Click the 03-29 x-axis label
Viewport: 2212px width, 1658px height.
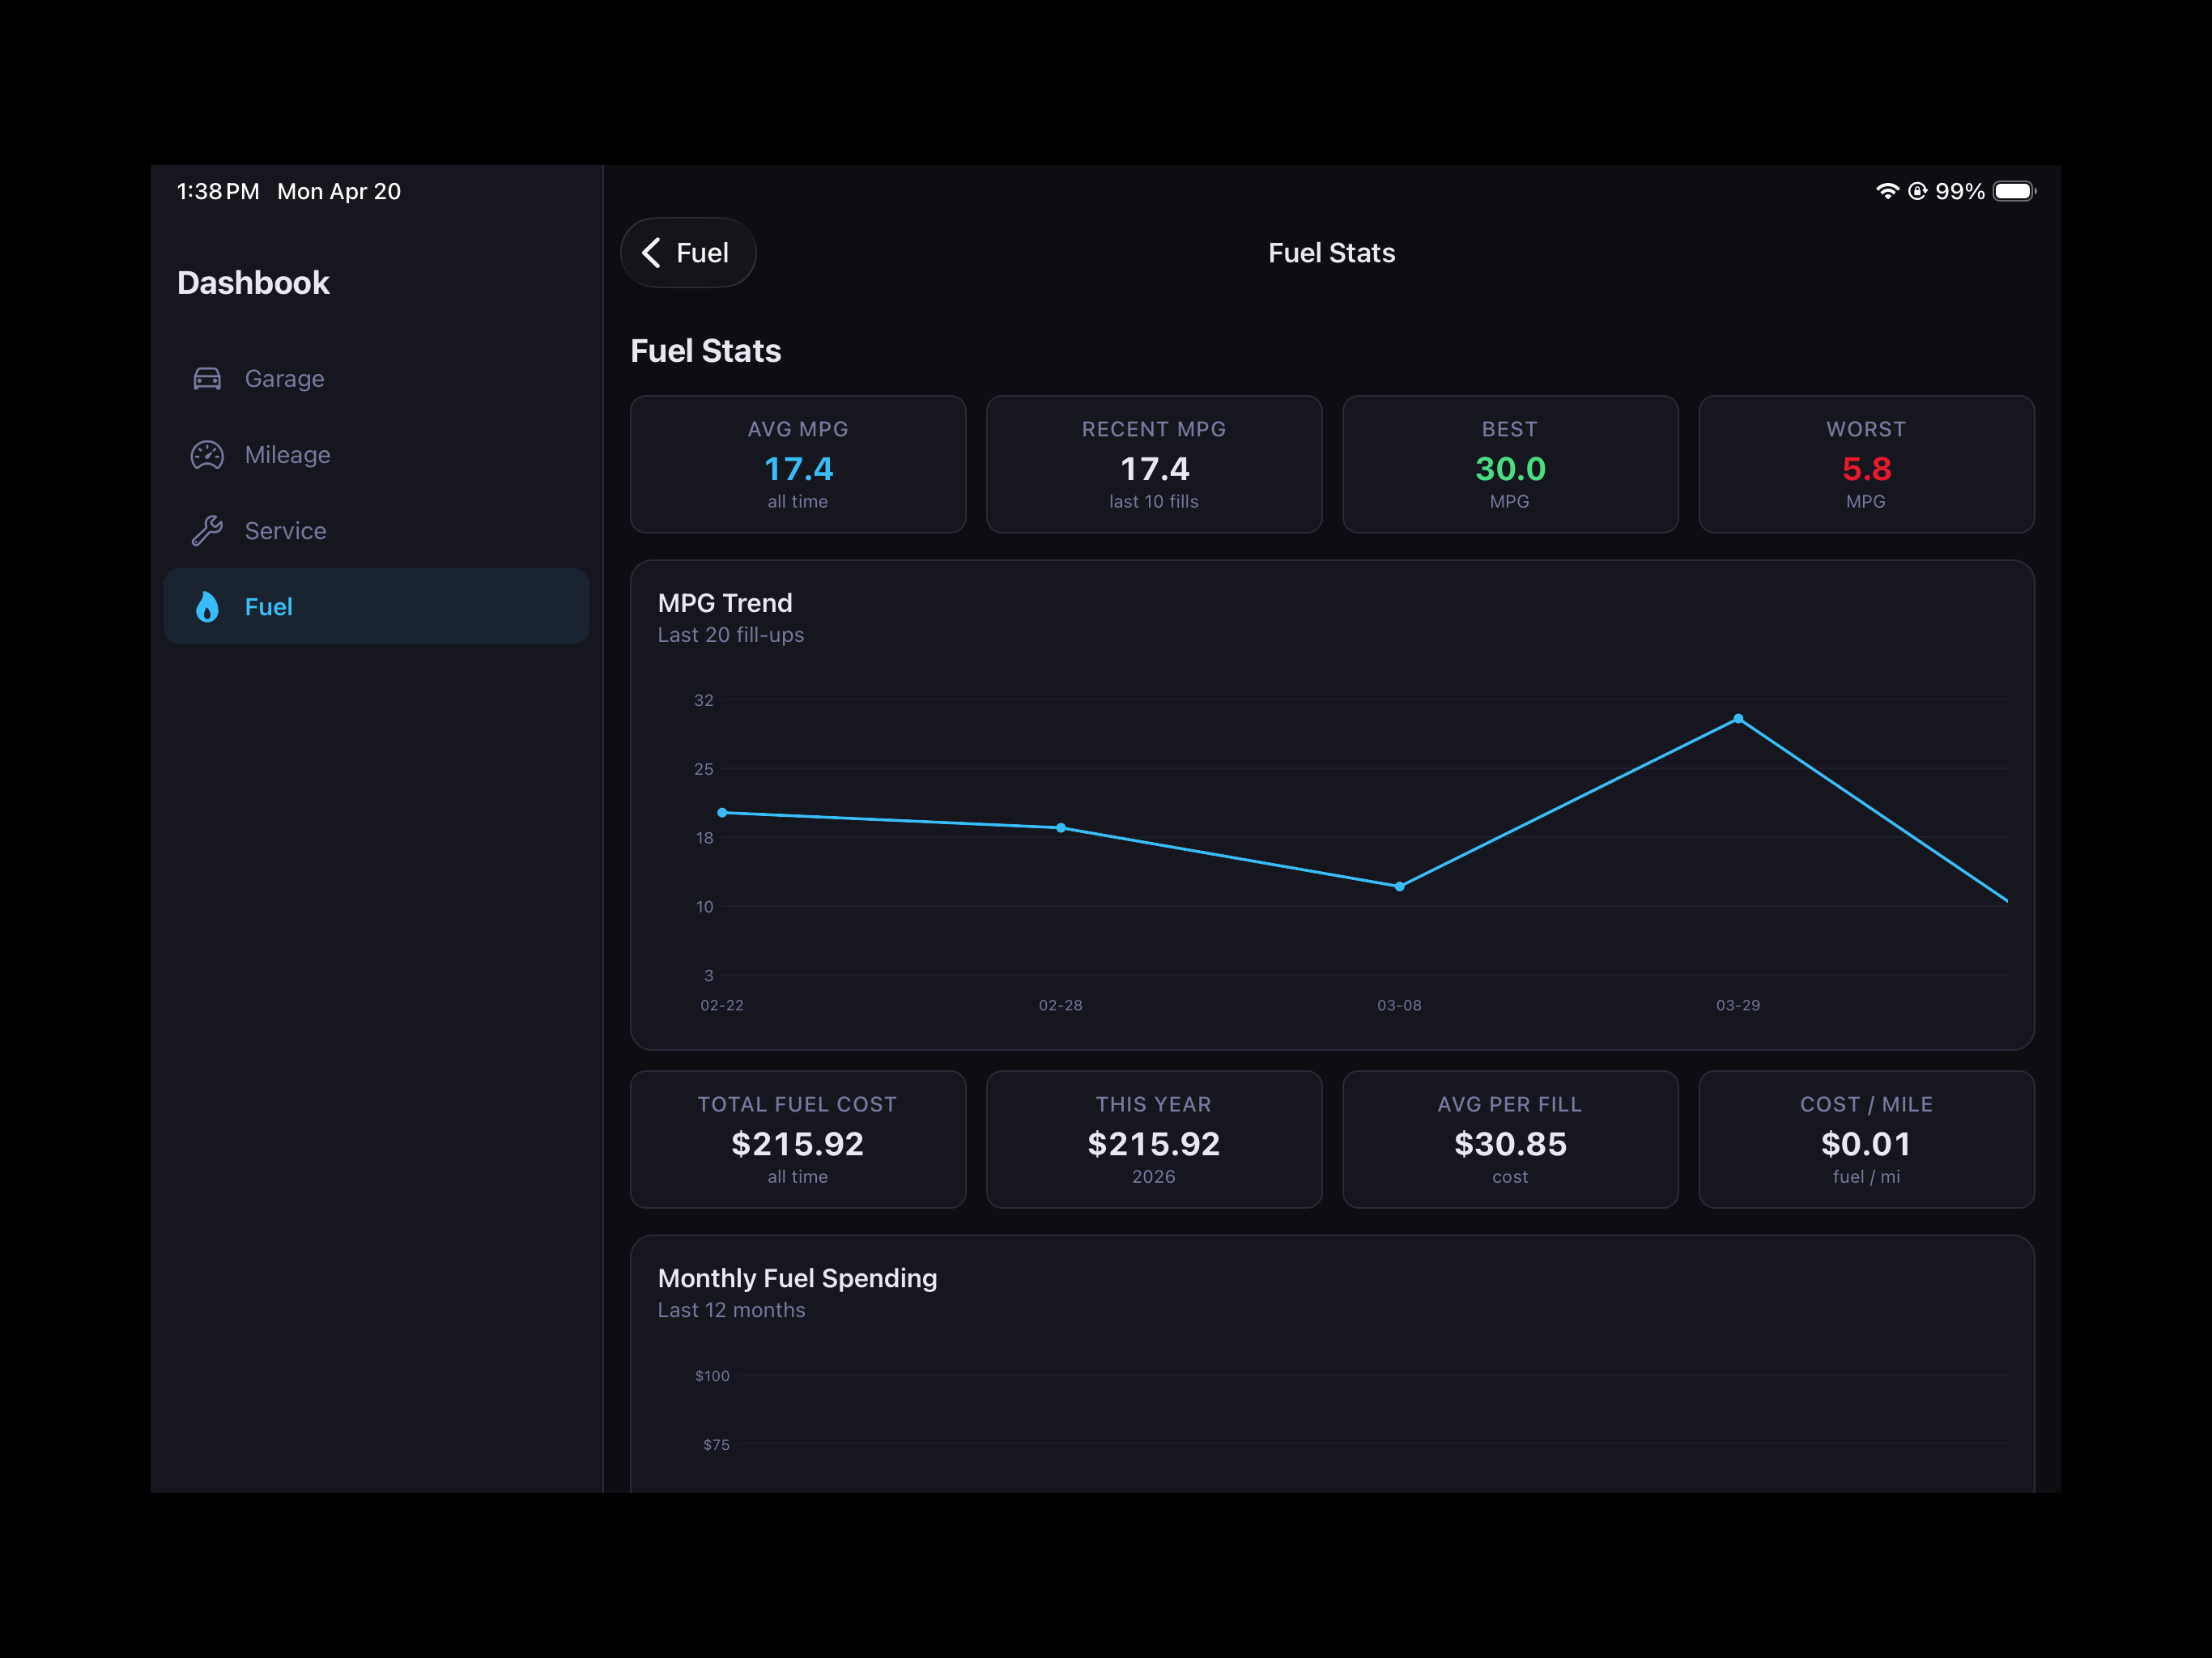(1738, 1005)
